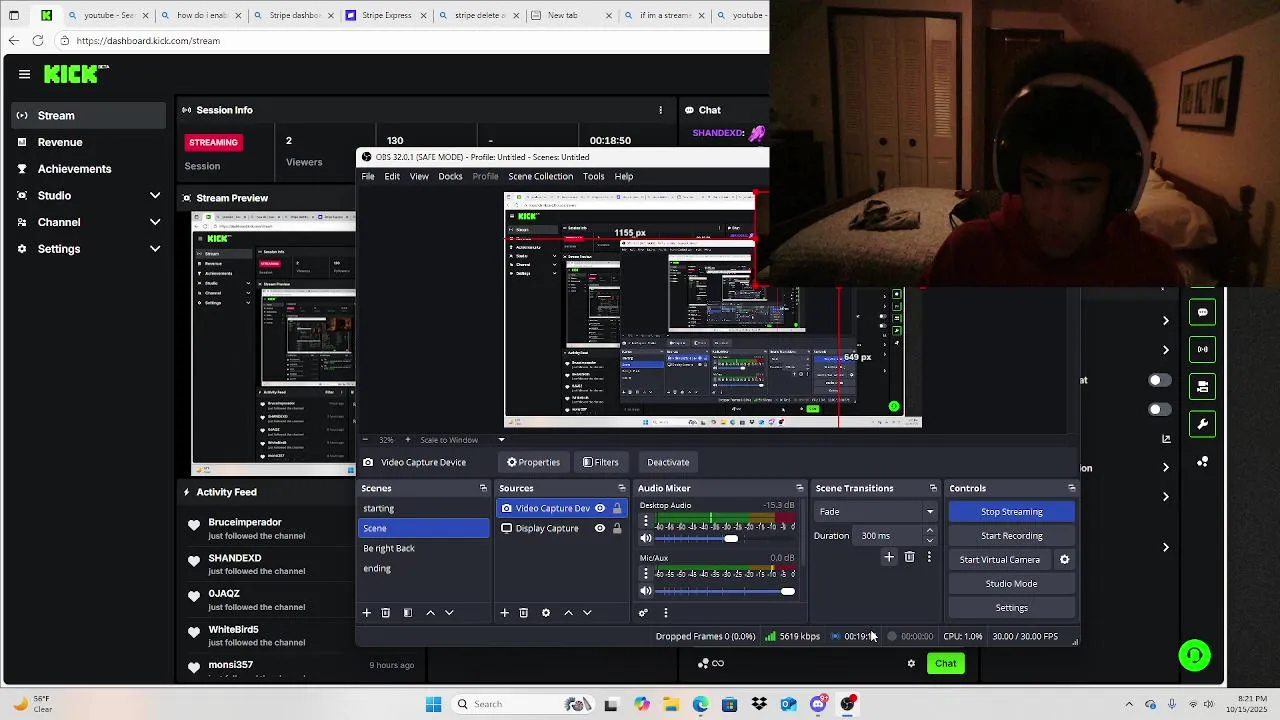Open Kick chat settings gear beside Chat button
This screenshot has width=1280, height=720.
911,663
